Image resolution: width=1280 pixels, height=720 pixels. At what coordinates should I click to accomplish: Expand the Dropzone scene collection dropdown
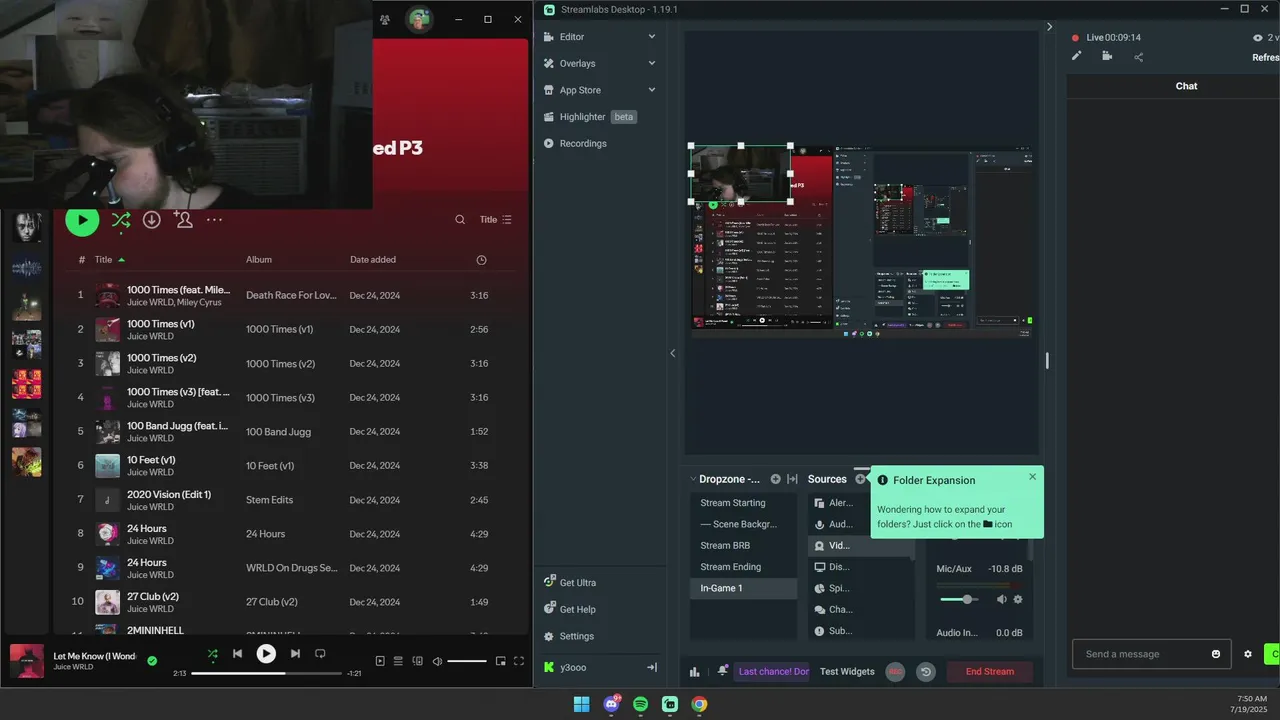click(725, 479)
